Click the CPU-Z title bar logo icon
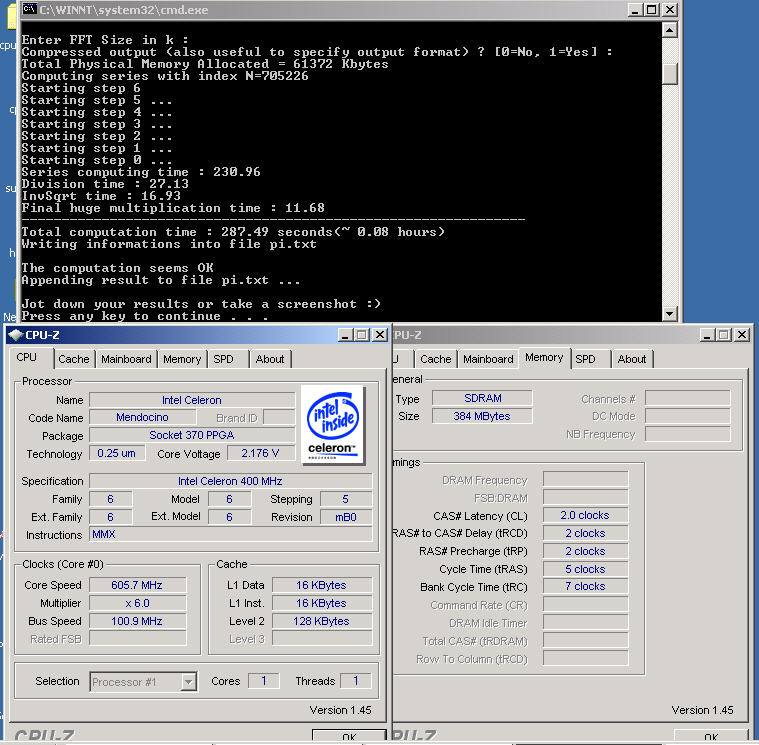Image resolution: width=759 pixels, height=745 pixels. pyautogui.click(x=15, y=334)
